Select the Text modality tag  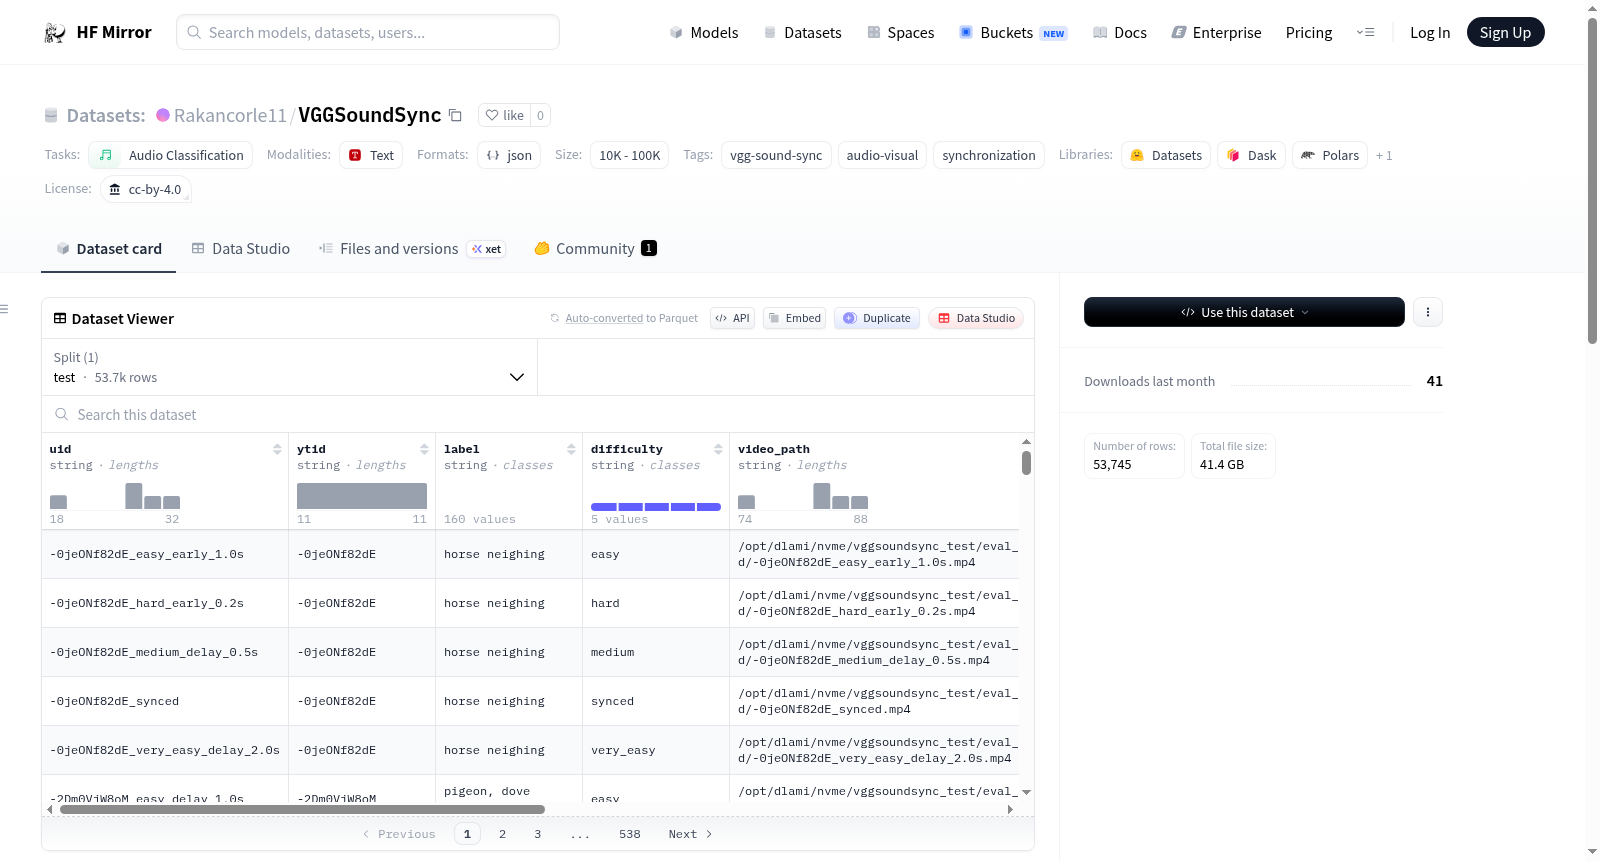pyautogui.click(x=371, y=155)
